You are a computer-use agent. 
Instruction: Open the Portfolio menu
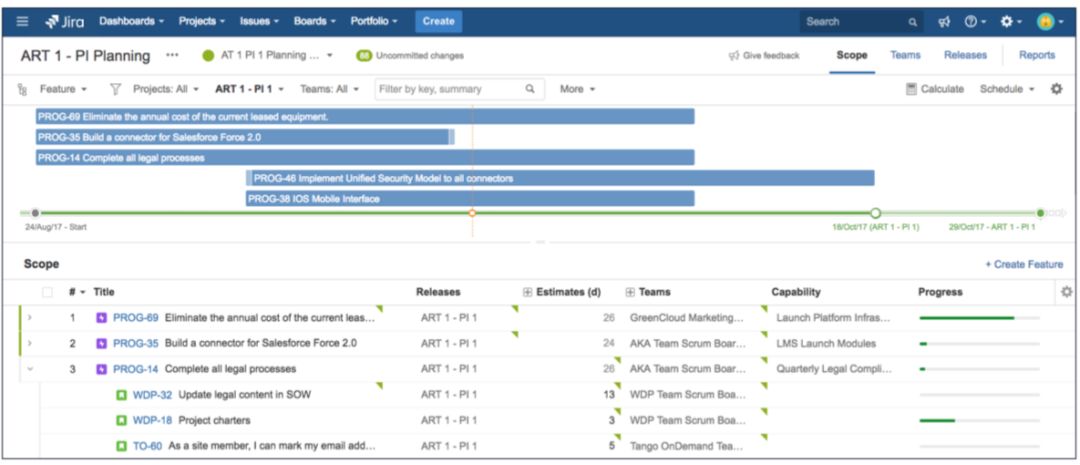click(x=374, y=21)
